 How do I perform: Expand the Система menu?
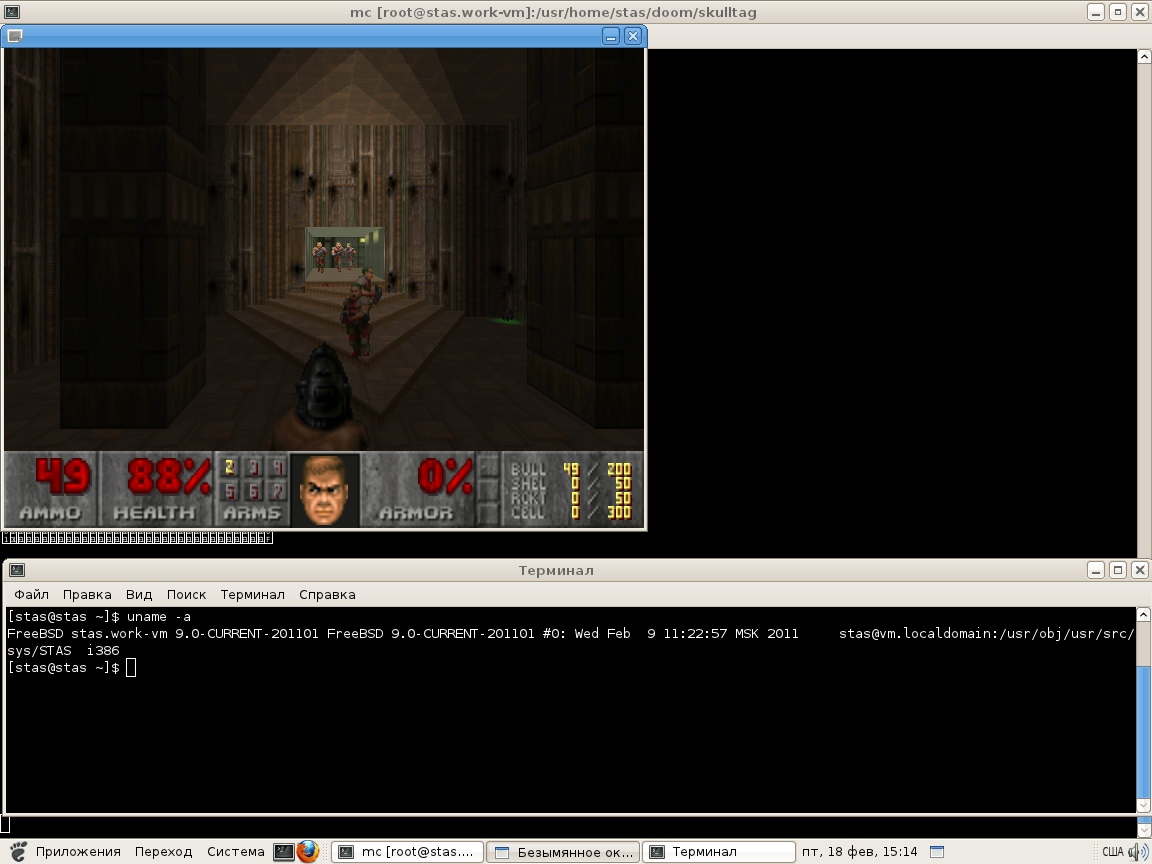[x=235, y=852]
